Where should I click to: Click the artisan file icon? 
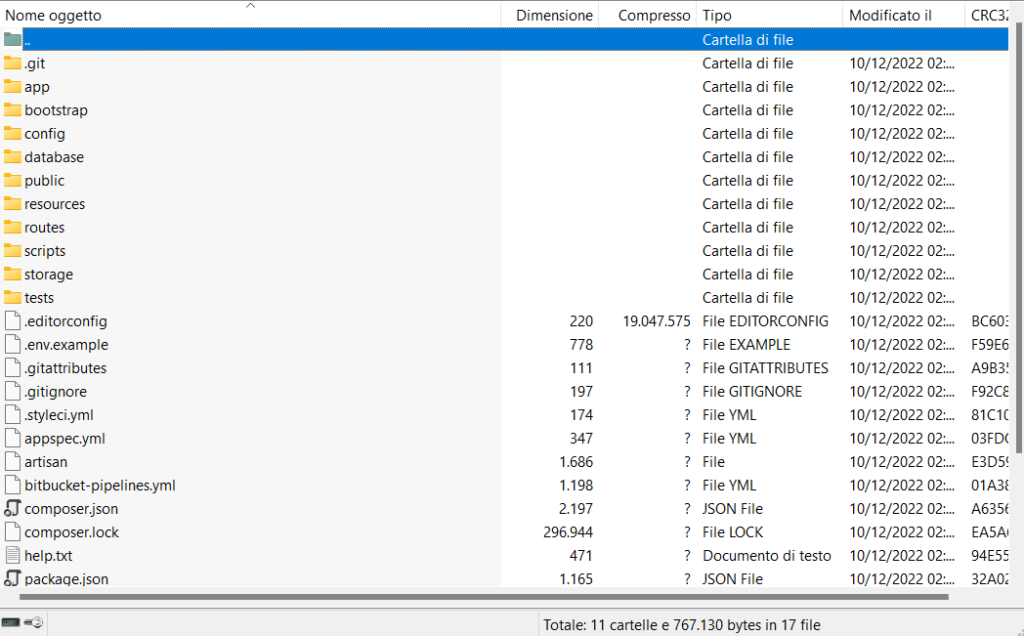[13, 462]
